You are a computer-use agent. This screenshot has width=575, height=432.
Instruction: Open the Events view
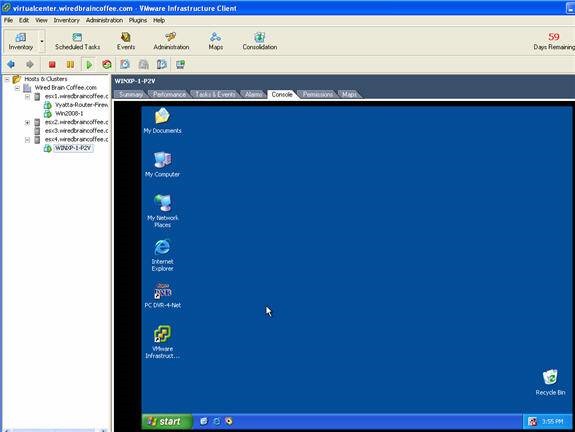126,41
